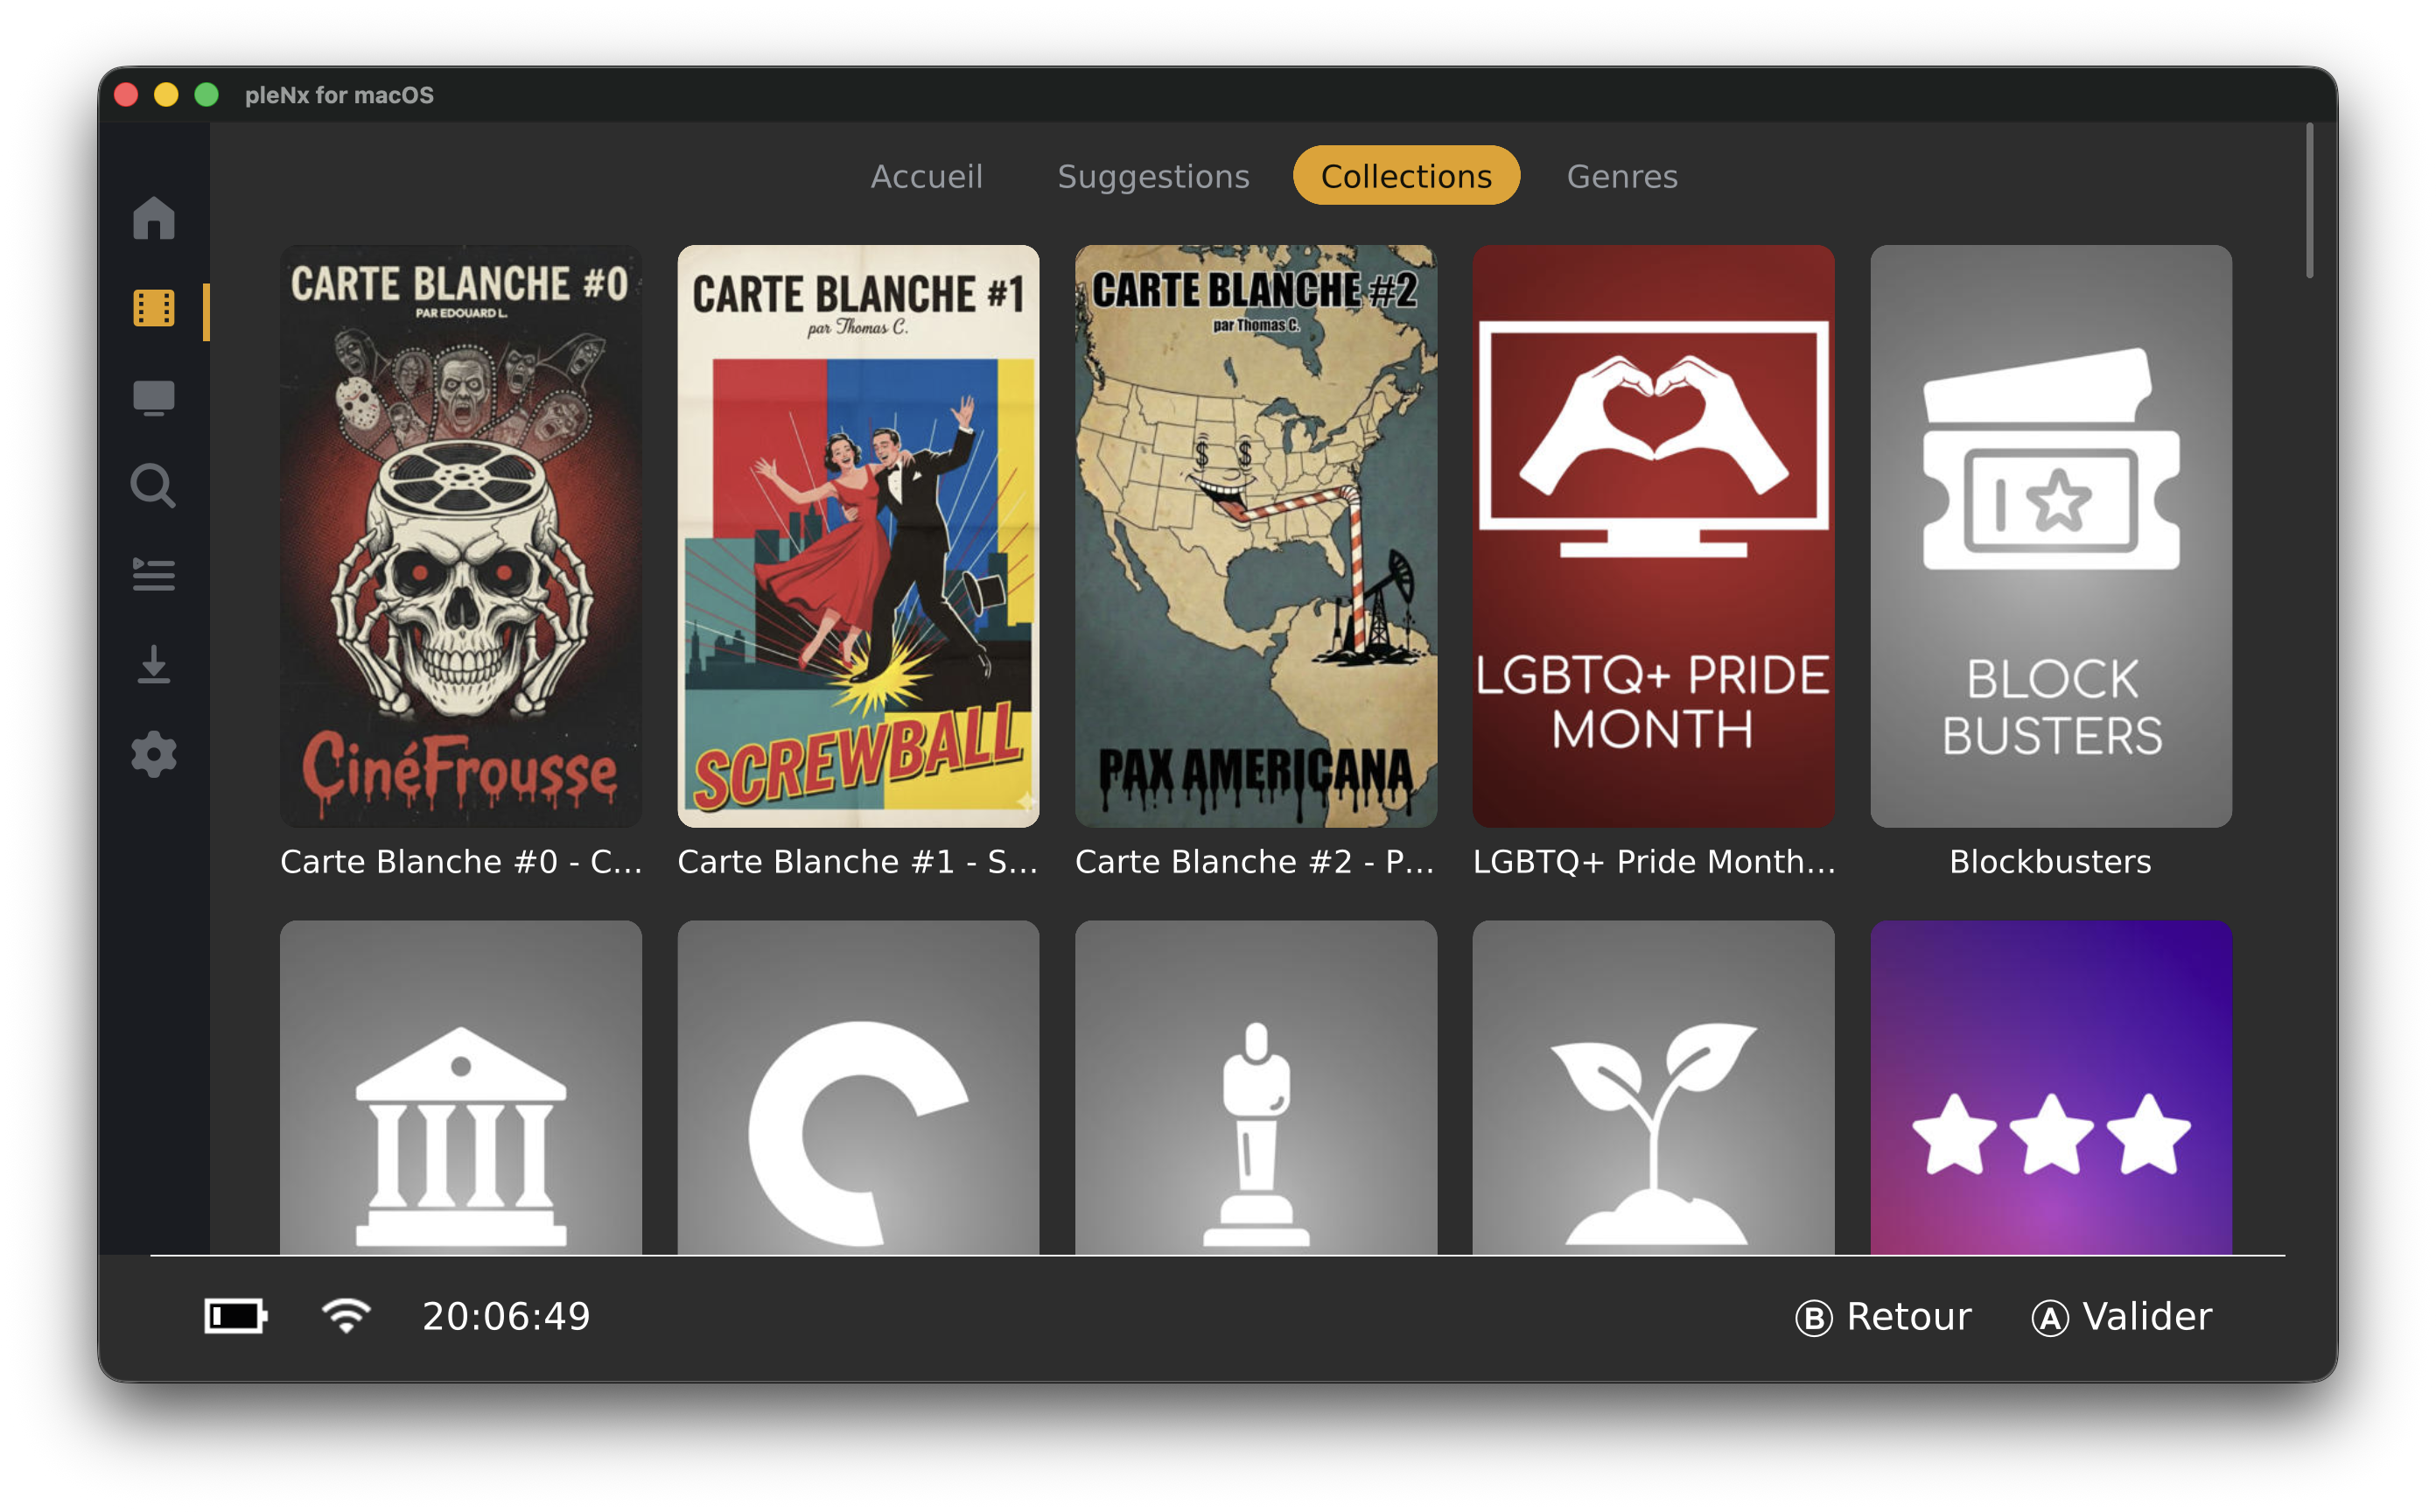The height and width of the screenshot is (1512, 2436).
Task: Click the 20:06:49 clock in status bar
Action: 506,1316
